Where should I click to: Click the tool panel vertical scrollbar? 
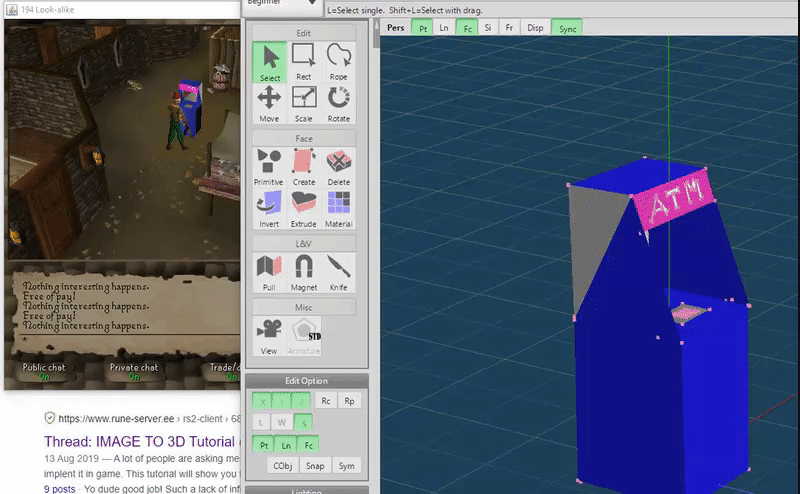[x=376, y=35]
